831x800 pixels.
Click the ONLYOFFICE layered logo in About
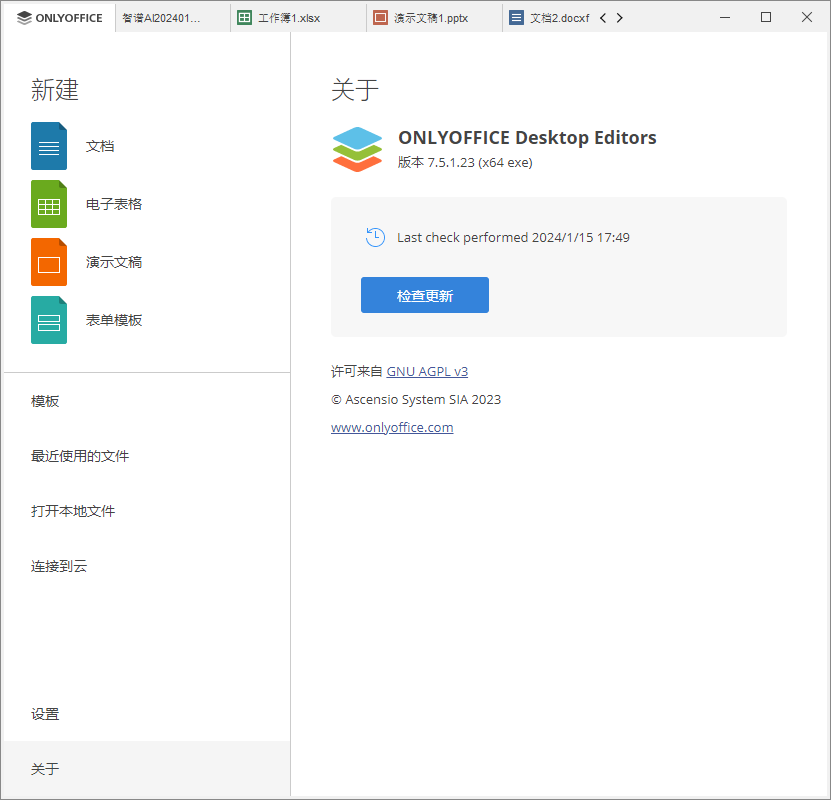click(x=357, y=149)
